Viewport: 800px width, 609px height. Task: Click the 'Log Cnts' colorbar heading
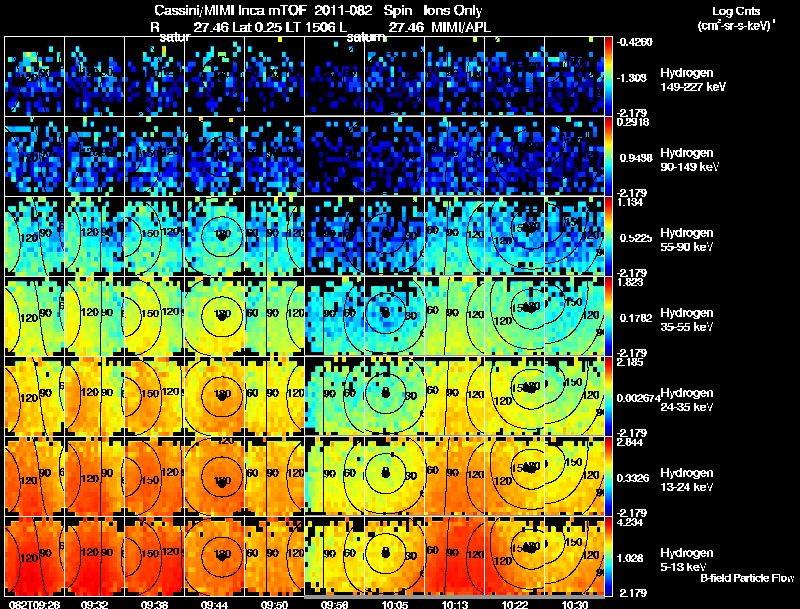pyautogui.click(x=736, y=11)
